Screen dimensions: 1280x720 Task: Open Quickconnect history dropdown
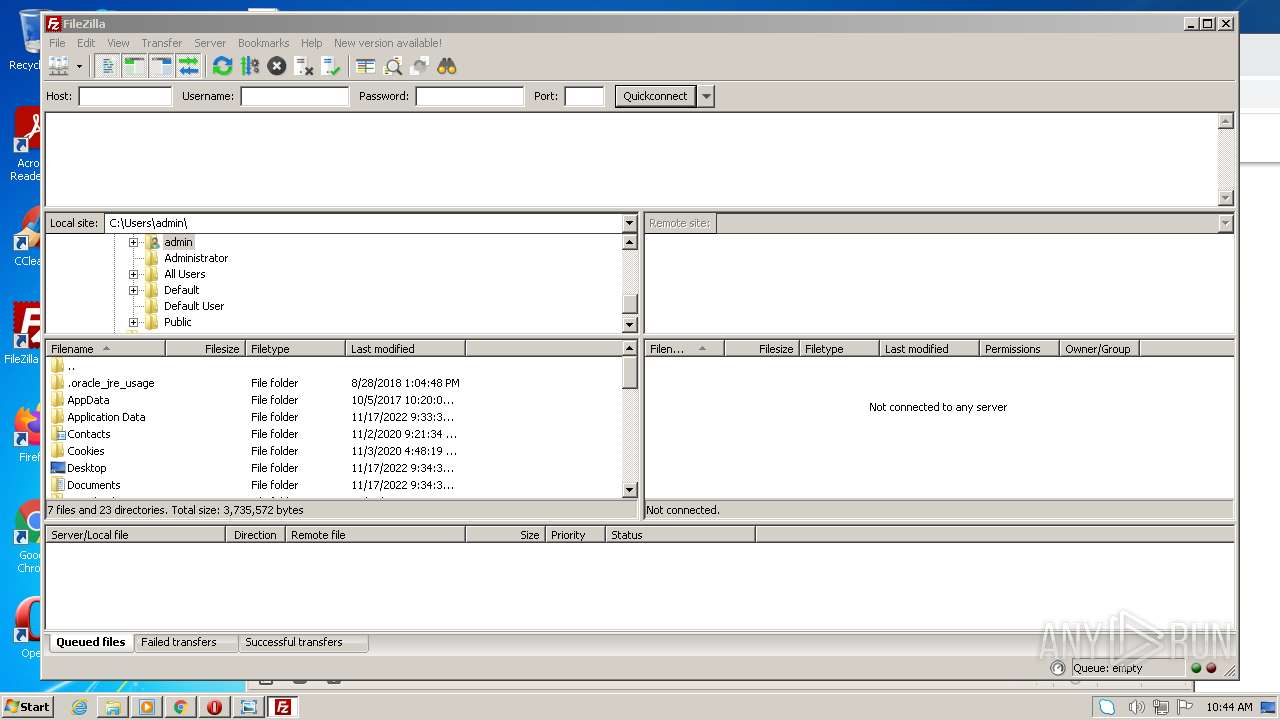pyautogui.click(x=706, y=96)
